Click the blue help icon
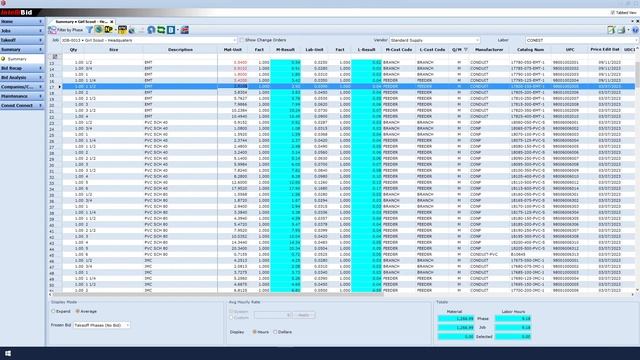Image resolution: width=640 pixels, height=360 pixels. [x=636, y=30]
